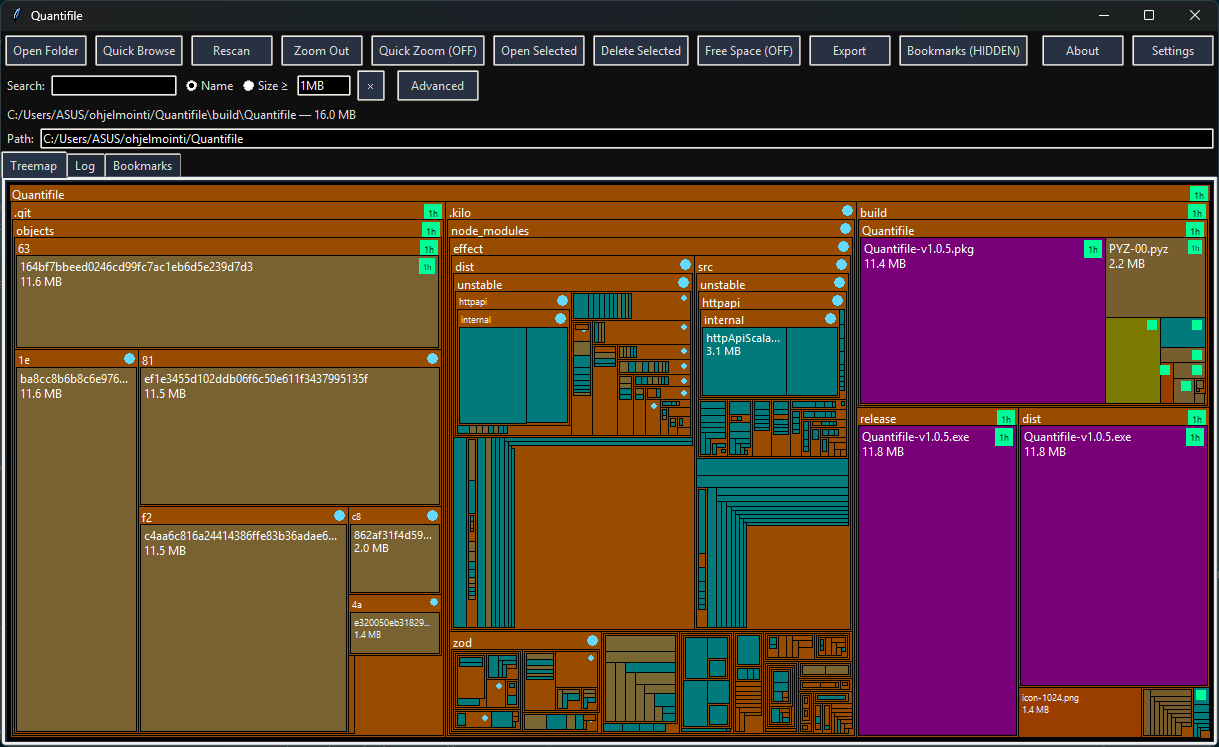Viewport: 1219px width, 747px height.
Task: Click the blue dot on dist under effect
Action: click(x=685, y=265)
